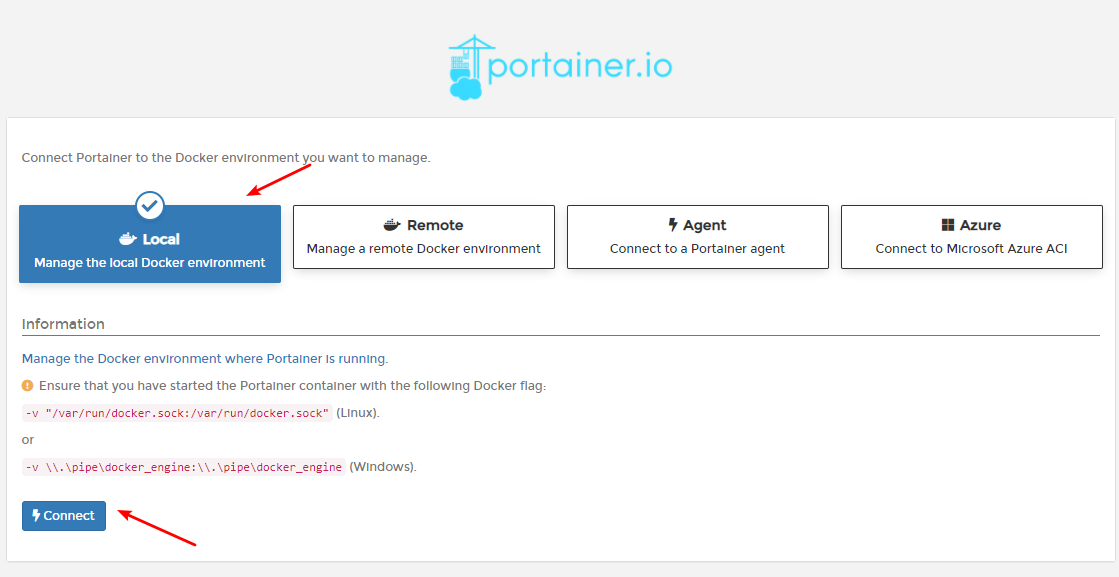Click the Portainer.io logo

pyautogui.click(x=560, y=67)
